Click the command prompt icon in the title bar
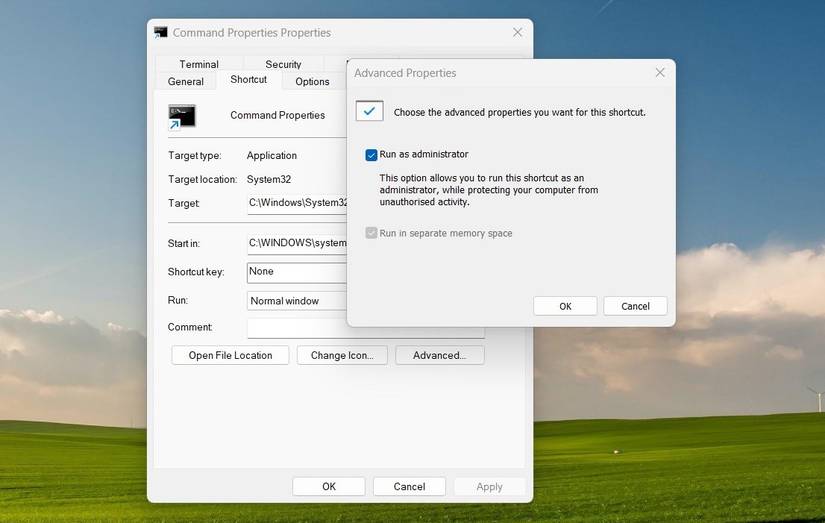The height and width of the screenshot is (523, 825). pyautogui.click(x=161, y=32)
